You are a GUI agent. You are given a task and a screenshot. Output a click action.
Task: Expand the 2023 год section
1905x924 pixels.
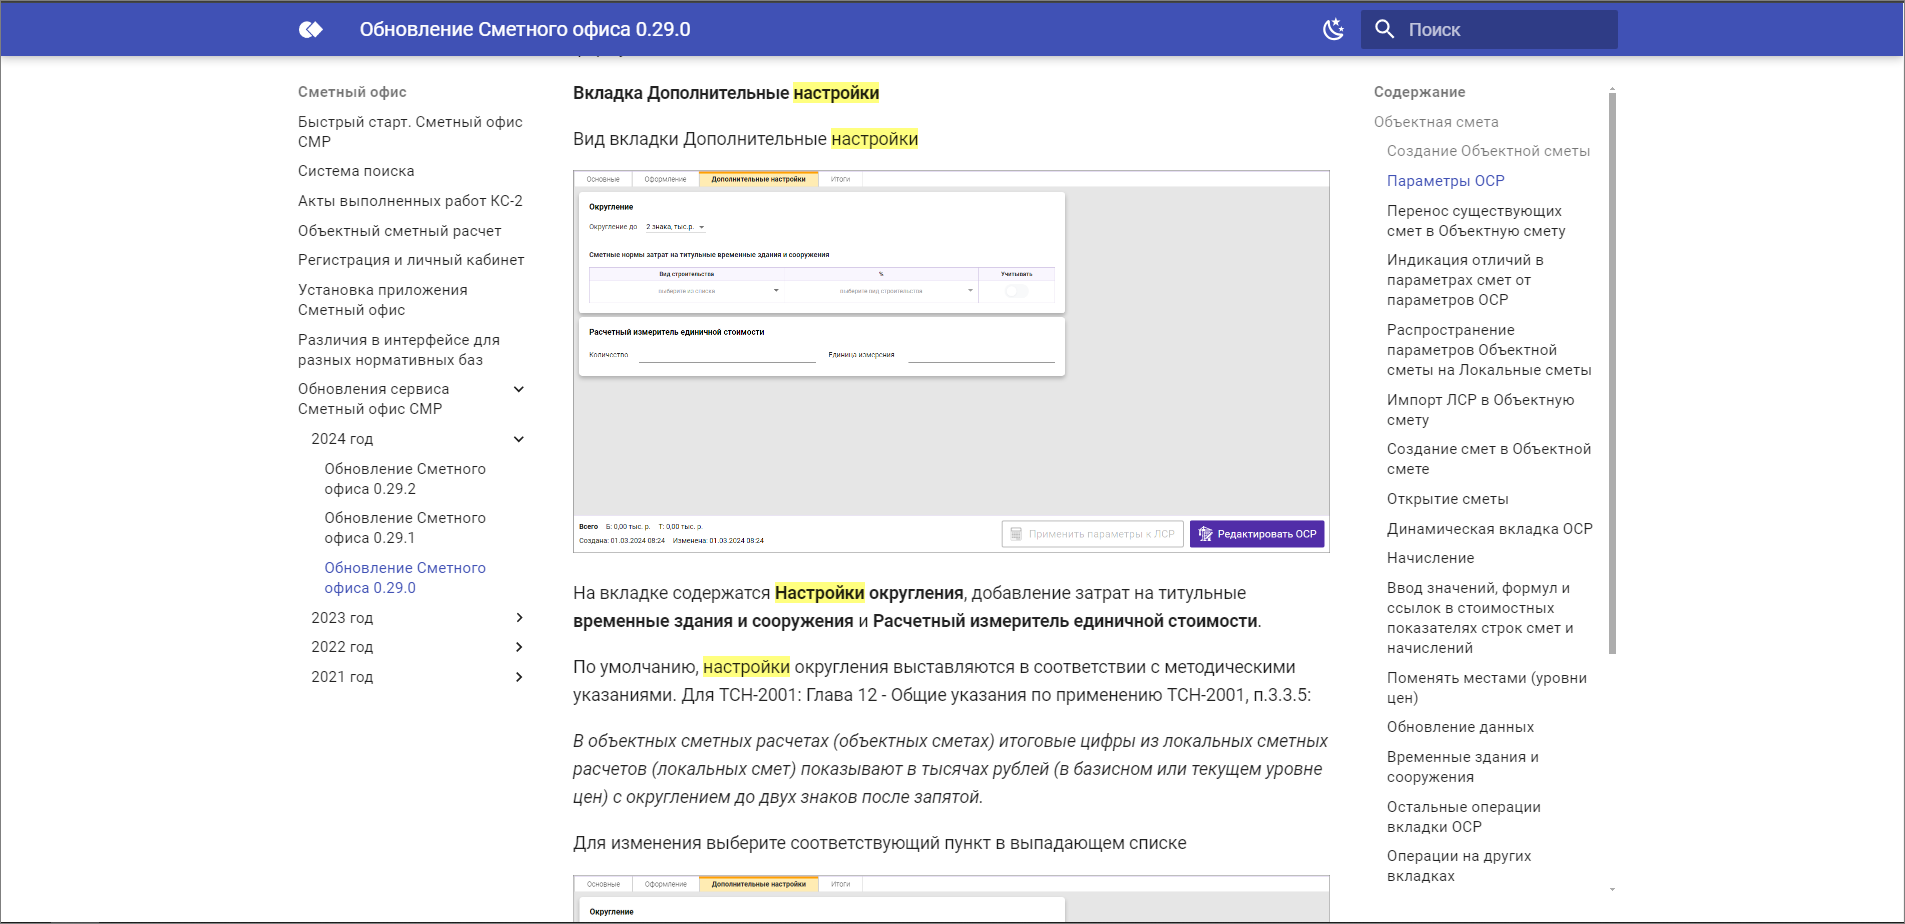tap(519, 618)
